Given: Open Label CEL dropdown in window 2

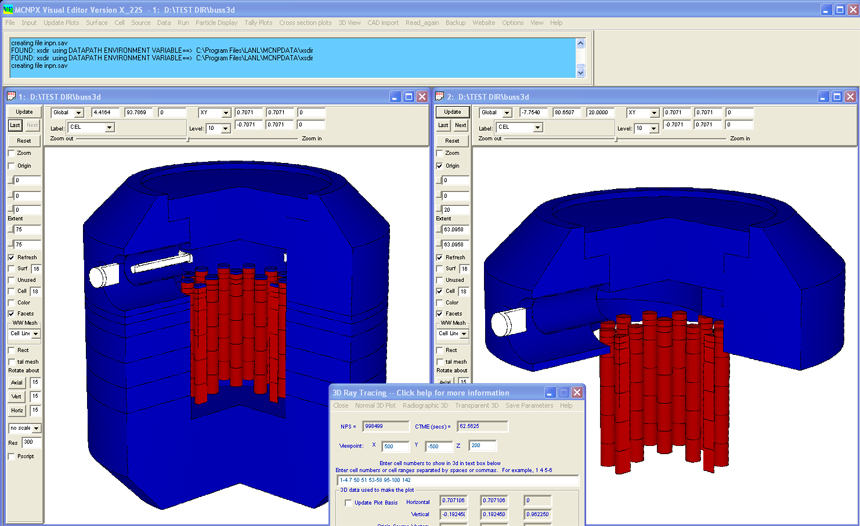Looking at the screenshot, I should (538, 127).
